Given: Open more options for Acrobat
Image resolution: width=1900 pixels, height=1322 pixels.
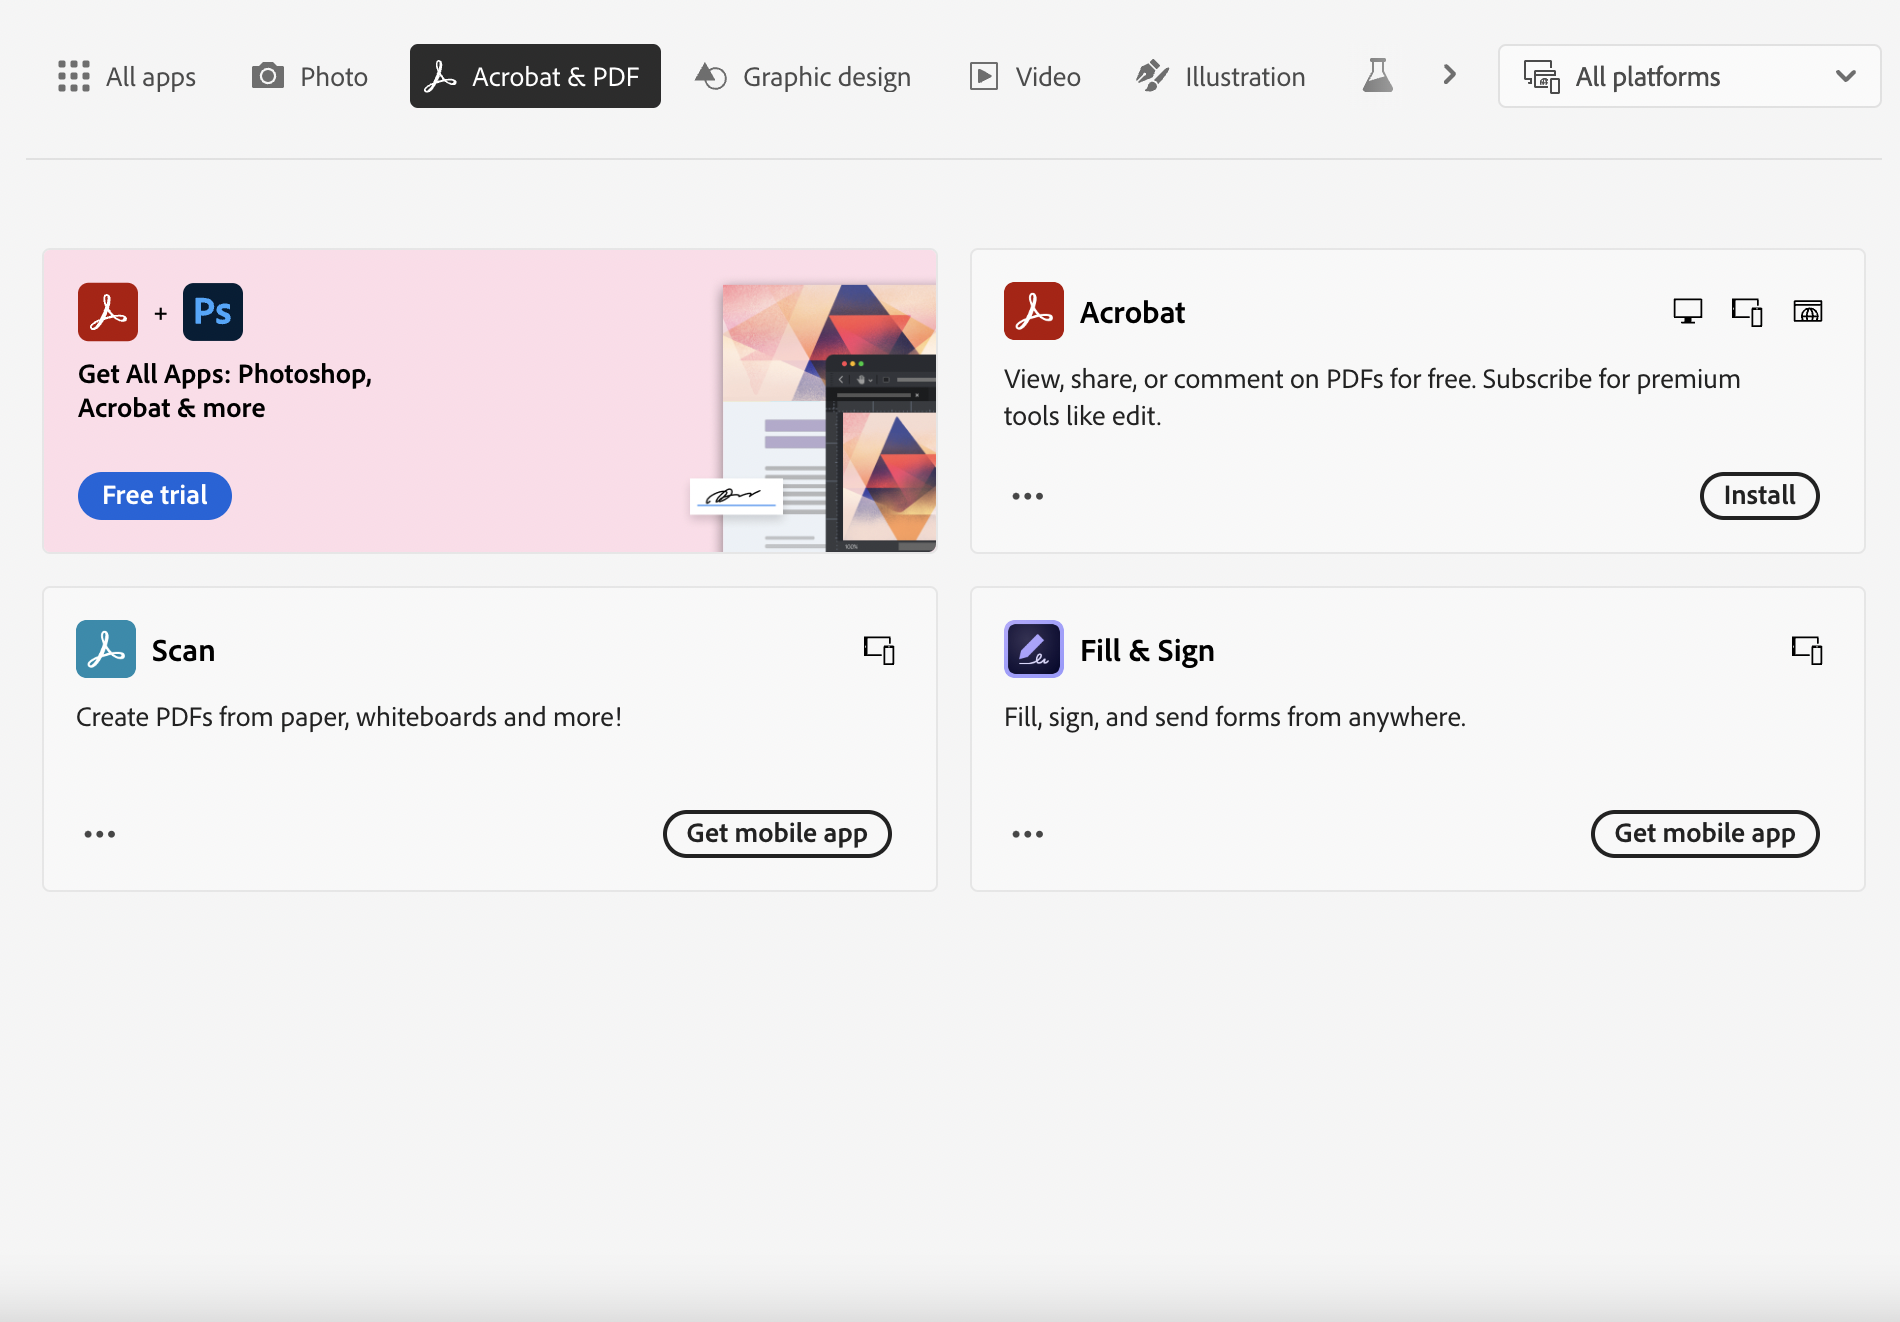Looking at the screenshot, I should click(x=1028, y=496).
